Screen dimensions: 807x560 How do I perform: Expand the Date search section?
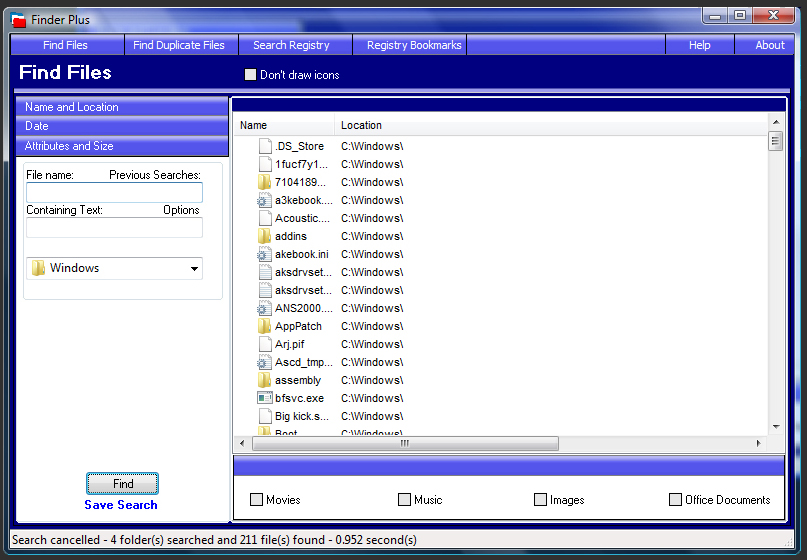(120, 126)
